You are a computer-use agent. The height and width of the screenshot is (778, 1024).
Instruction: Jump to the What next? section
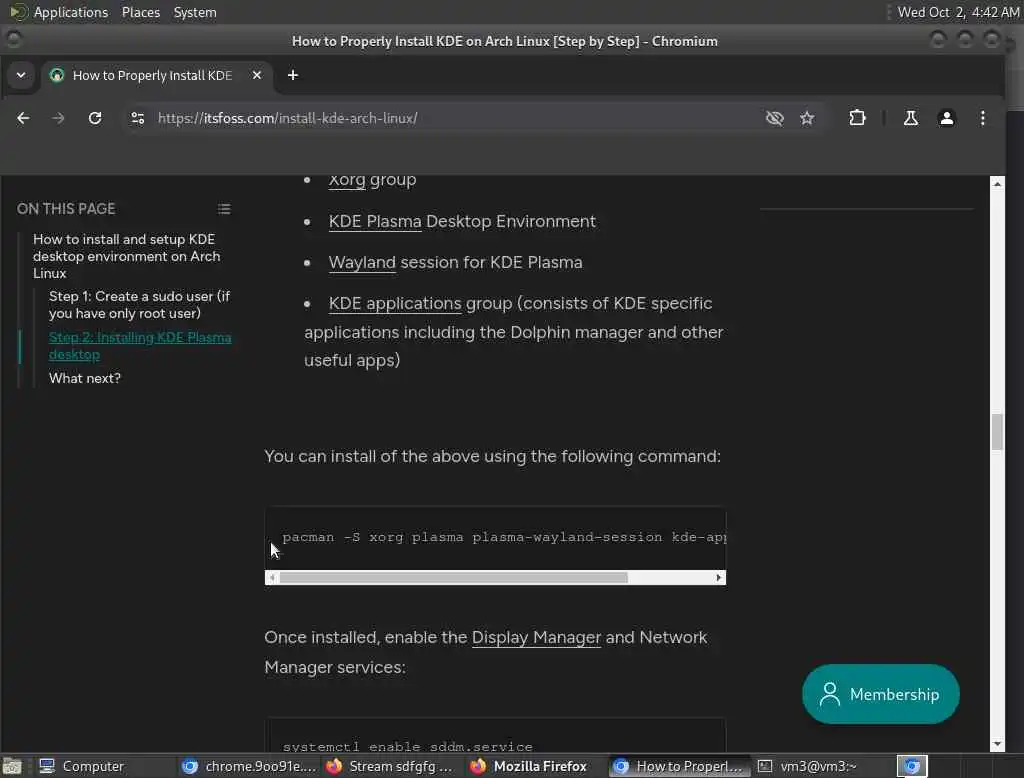85,378
